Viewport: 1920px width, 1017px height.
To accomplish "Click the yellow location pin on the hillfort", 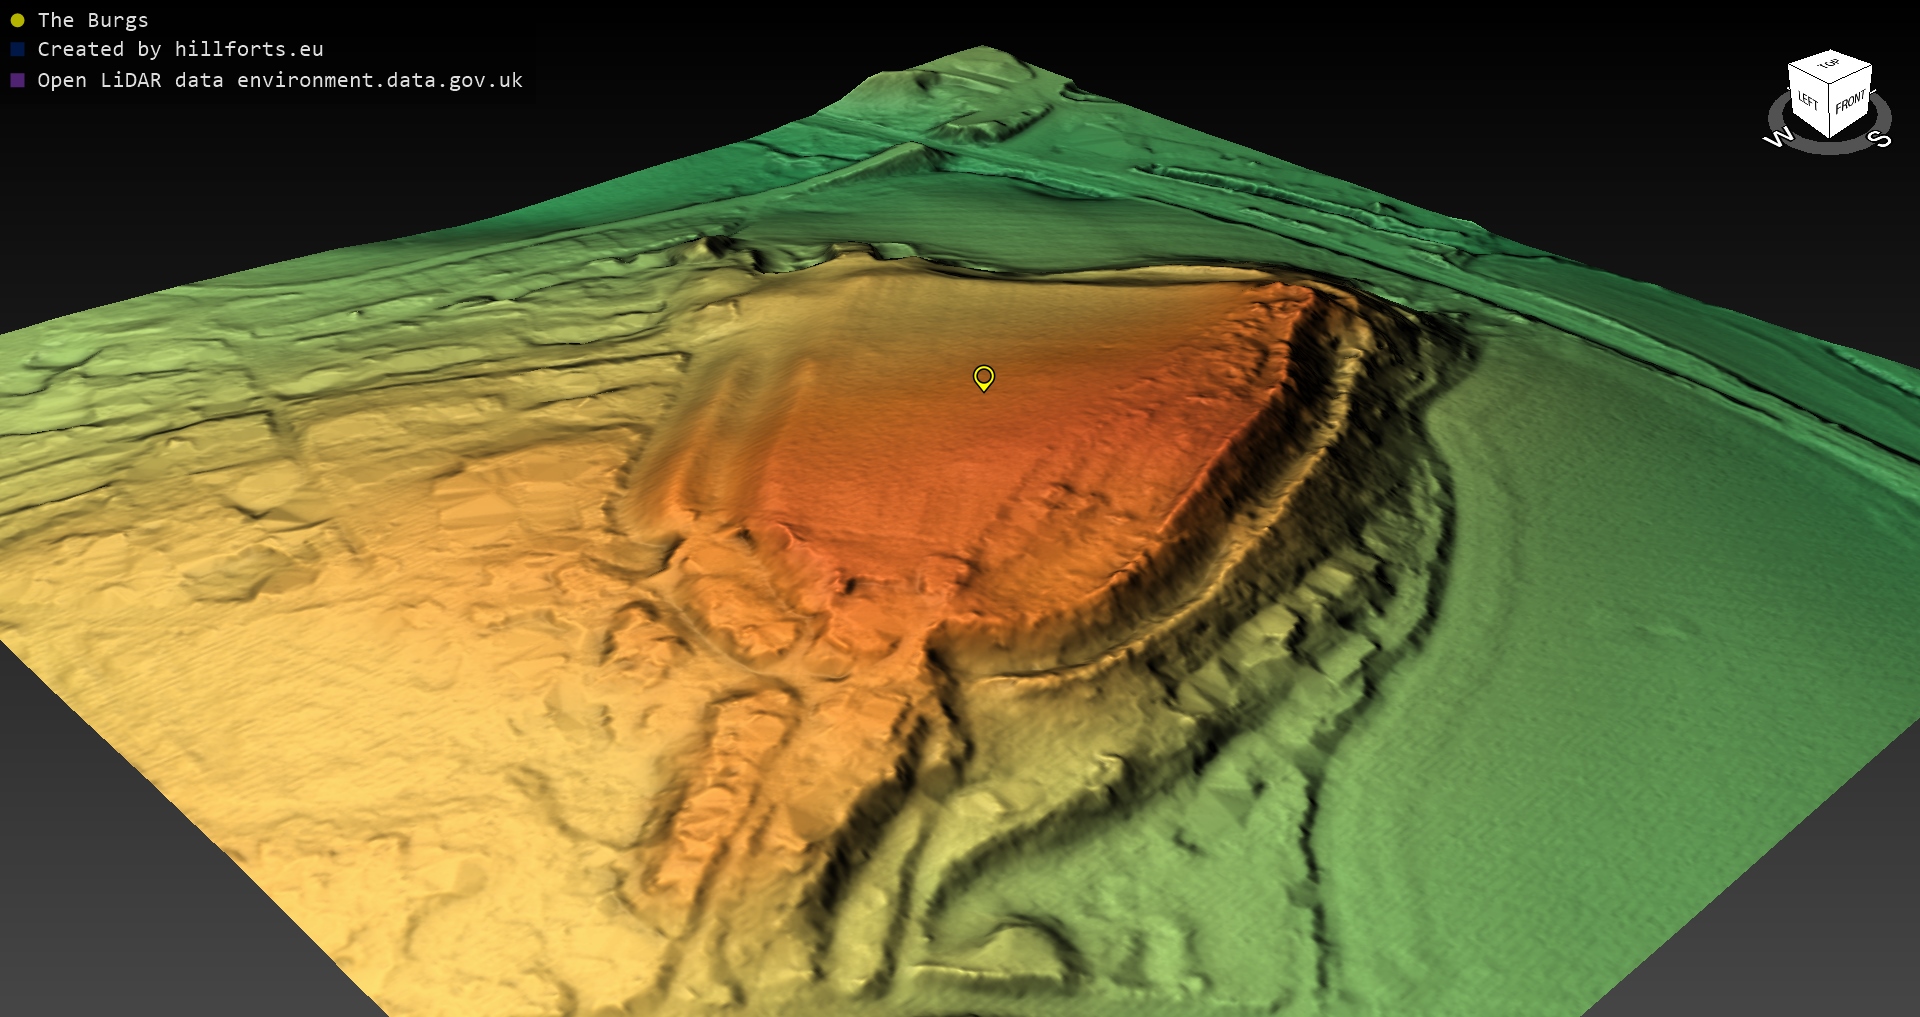I will (x=983, y=377).
